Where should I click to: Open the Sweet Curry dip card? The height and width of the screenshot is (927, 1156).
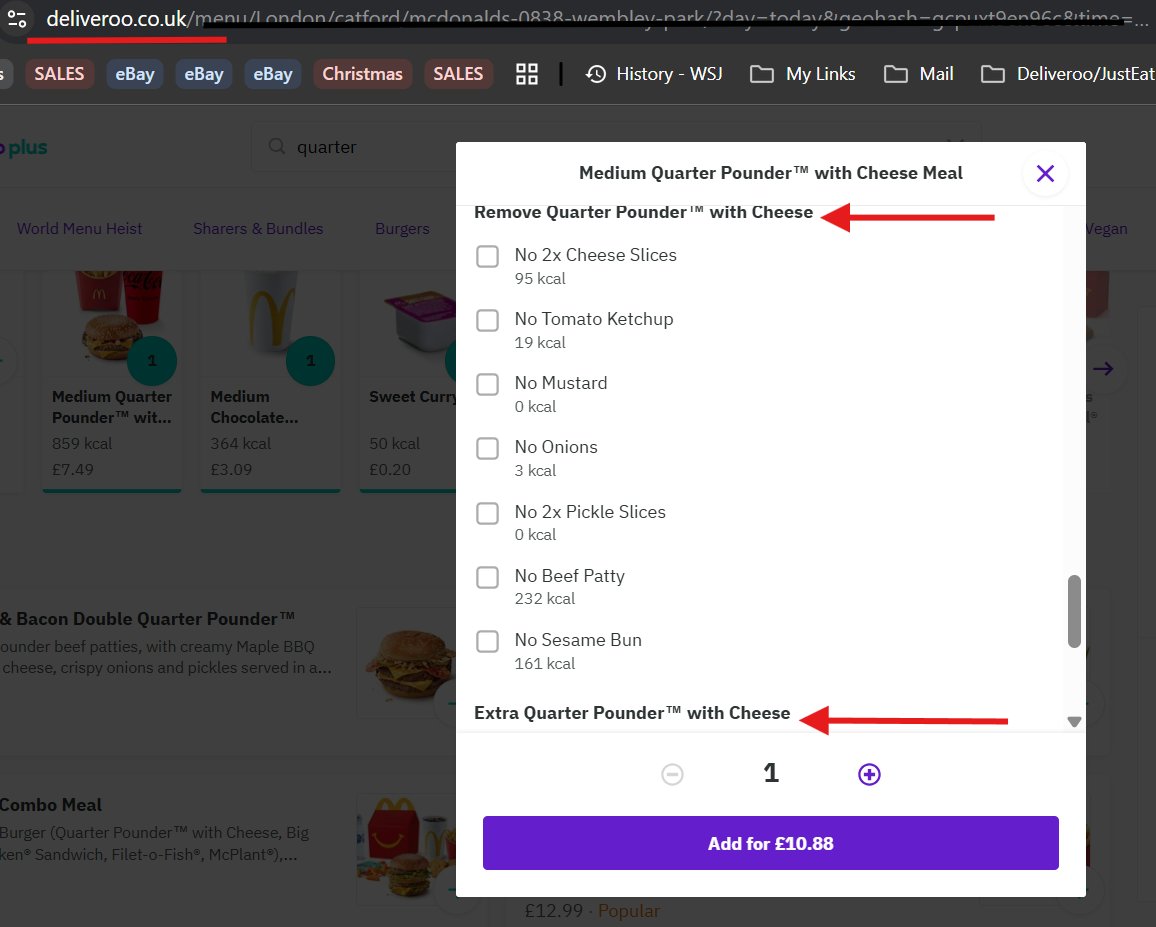point(408,381)
